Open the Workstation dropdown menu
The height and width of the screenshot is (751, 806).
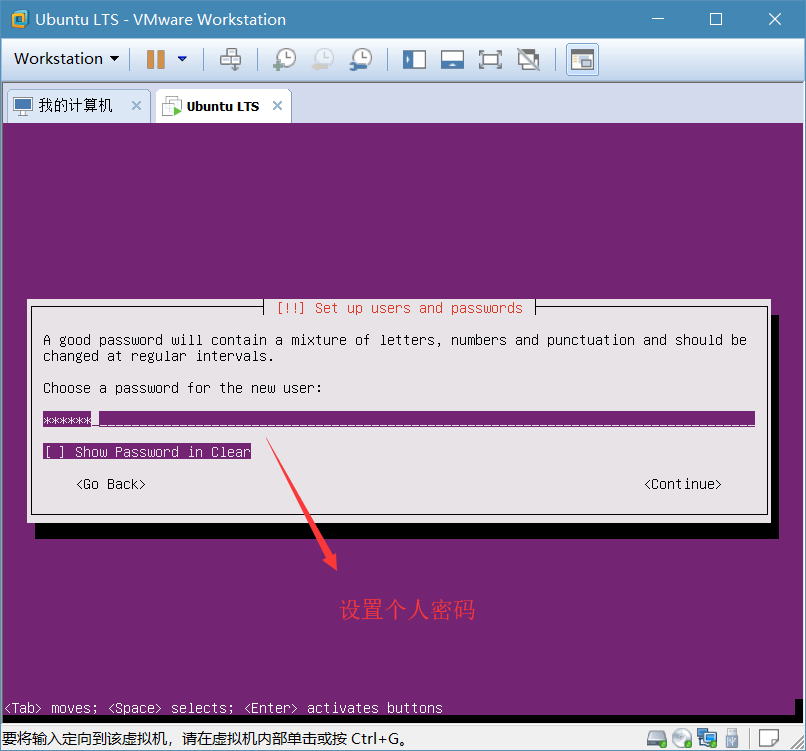pos(66,59)
